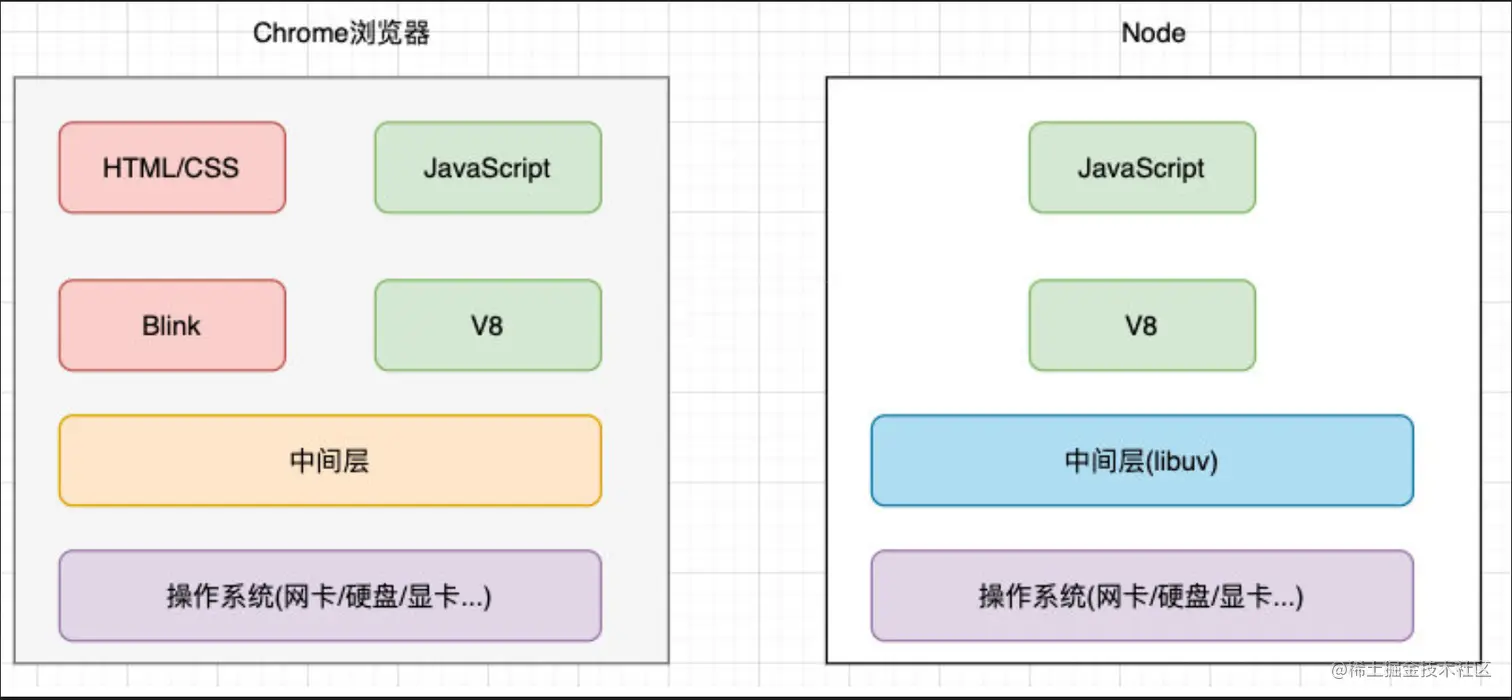Select the orange 中间层 box
1512x700 pixels.
[330, 461]
